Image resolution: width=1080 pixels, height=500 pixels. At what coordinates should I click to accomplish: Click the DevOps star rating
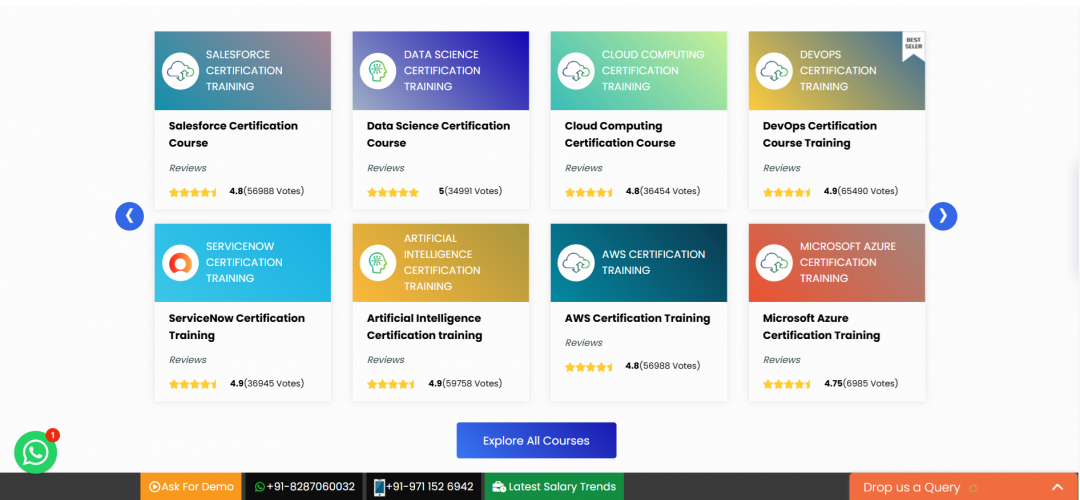point(787,192)
